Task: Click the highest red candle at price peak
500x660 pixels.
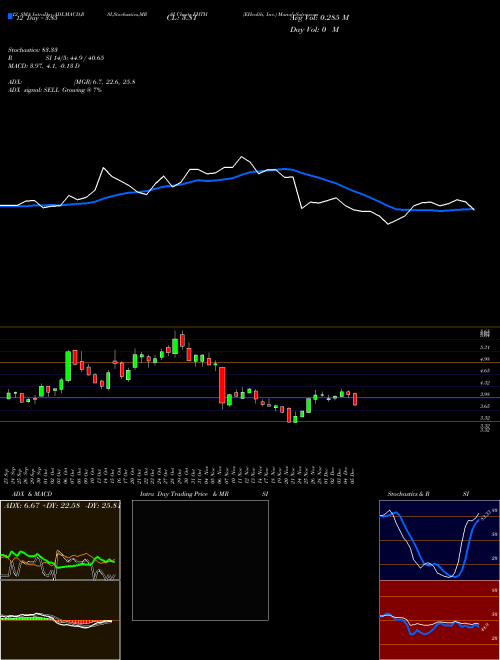Action: (x=182, y=340)
